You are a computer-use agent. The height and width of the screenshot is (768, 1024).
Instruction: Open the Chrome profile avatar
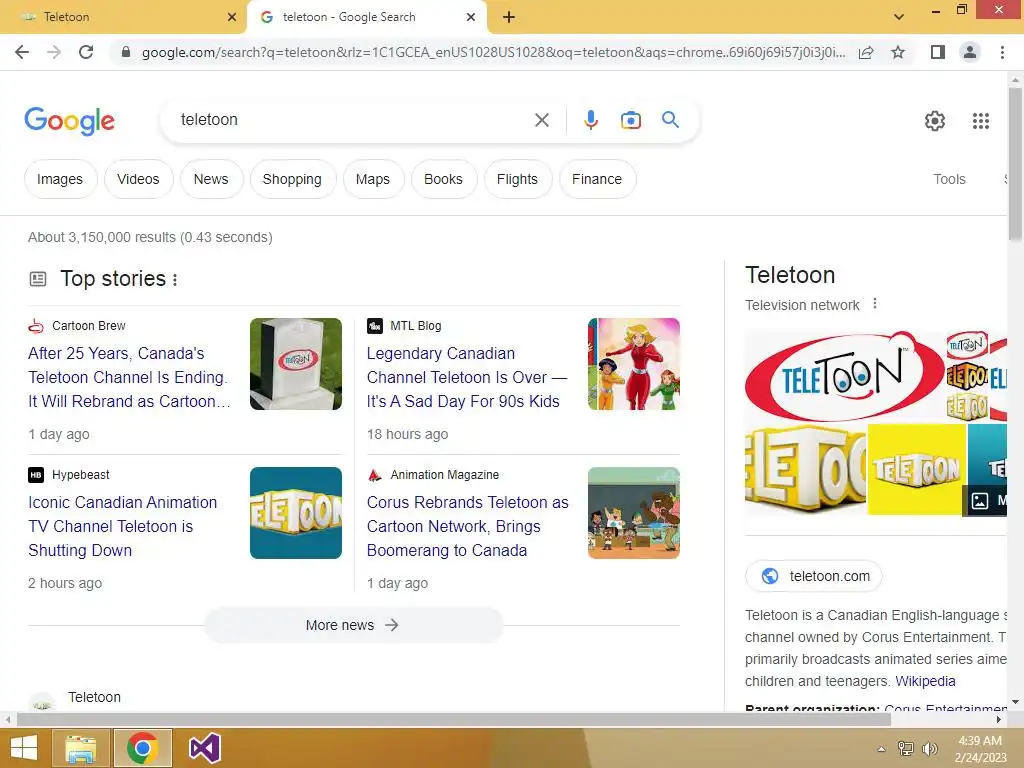(970, 52)
